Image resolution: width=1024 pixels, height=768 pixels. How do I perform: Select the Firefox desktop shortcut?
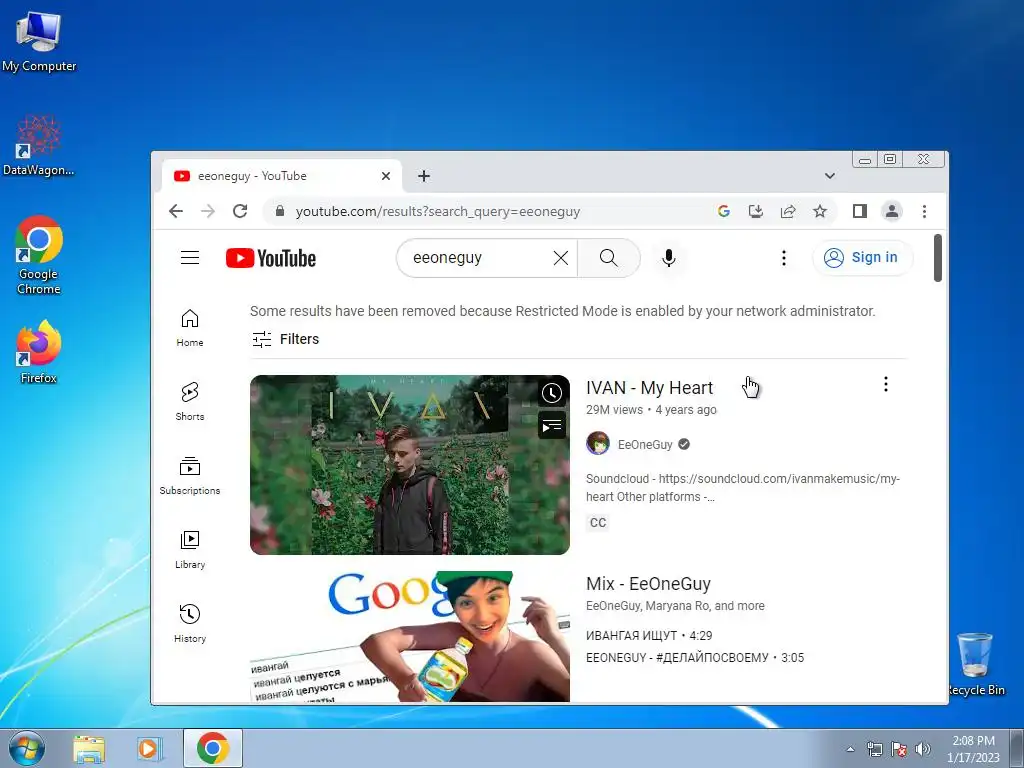coord(39,351)
